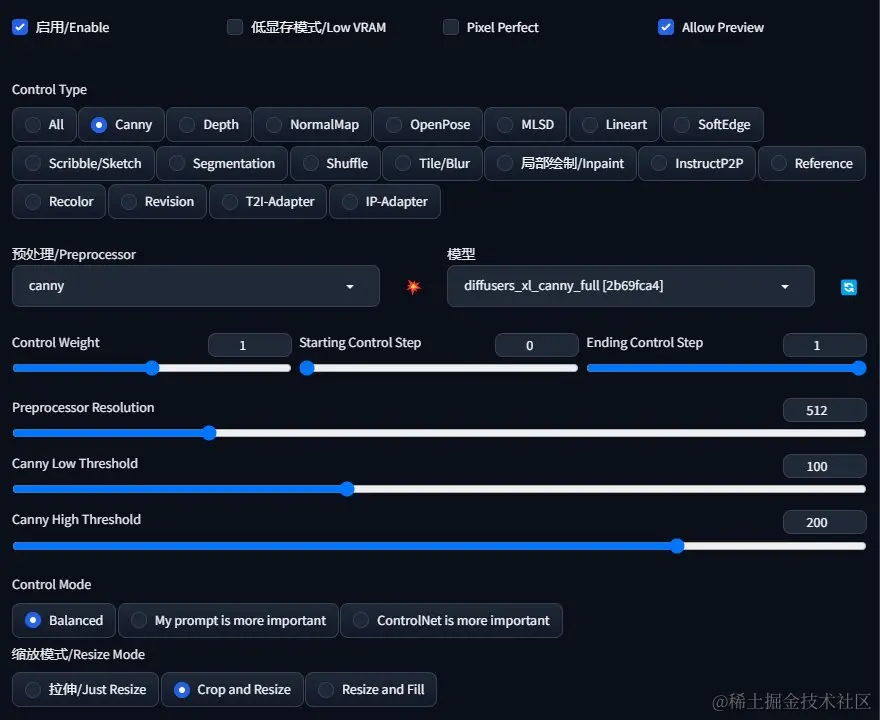Open the 预处理/Preprocessor canny dropdown

coord(196,286)
